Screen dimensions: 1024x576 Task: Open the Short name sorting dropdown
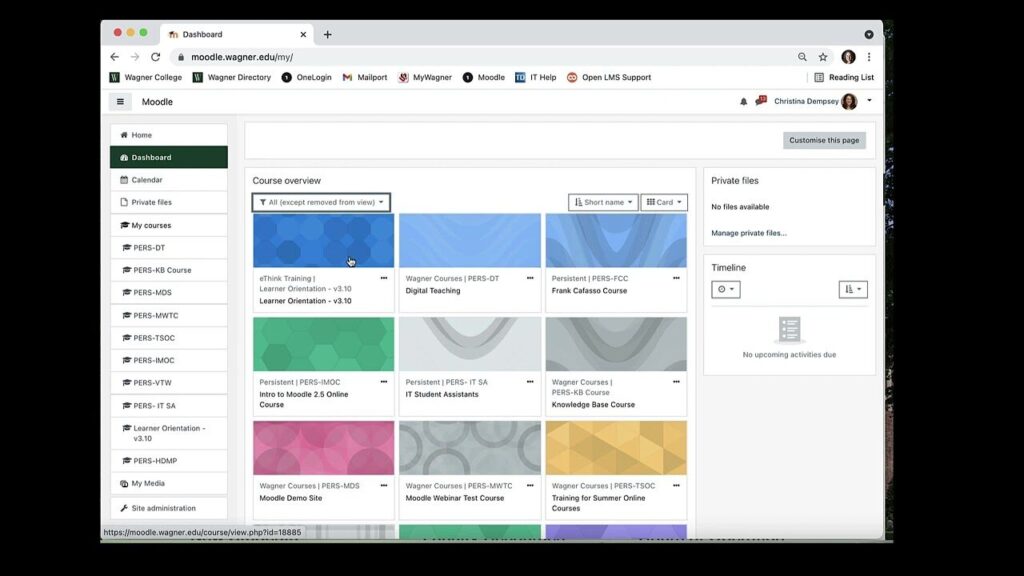click(x=602, y=201)
